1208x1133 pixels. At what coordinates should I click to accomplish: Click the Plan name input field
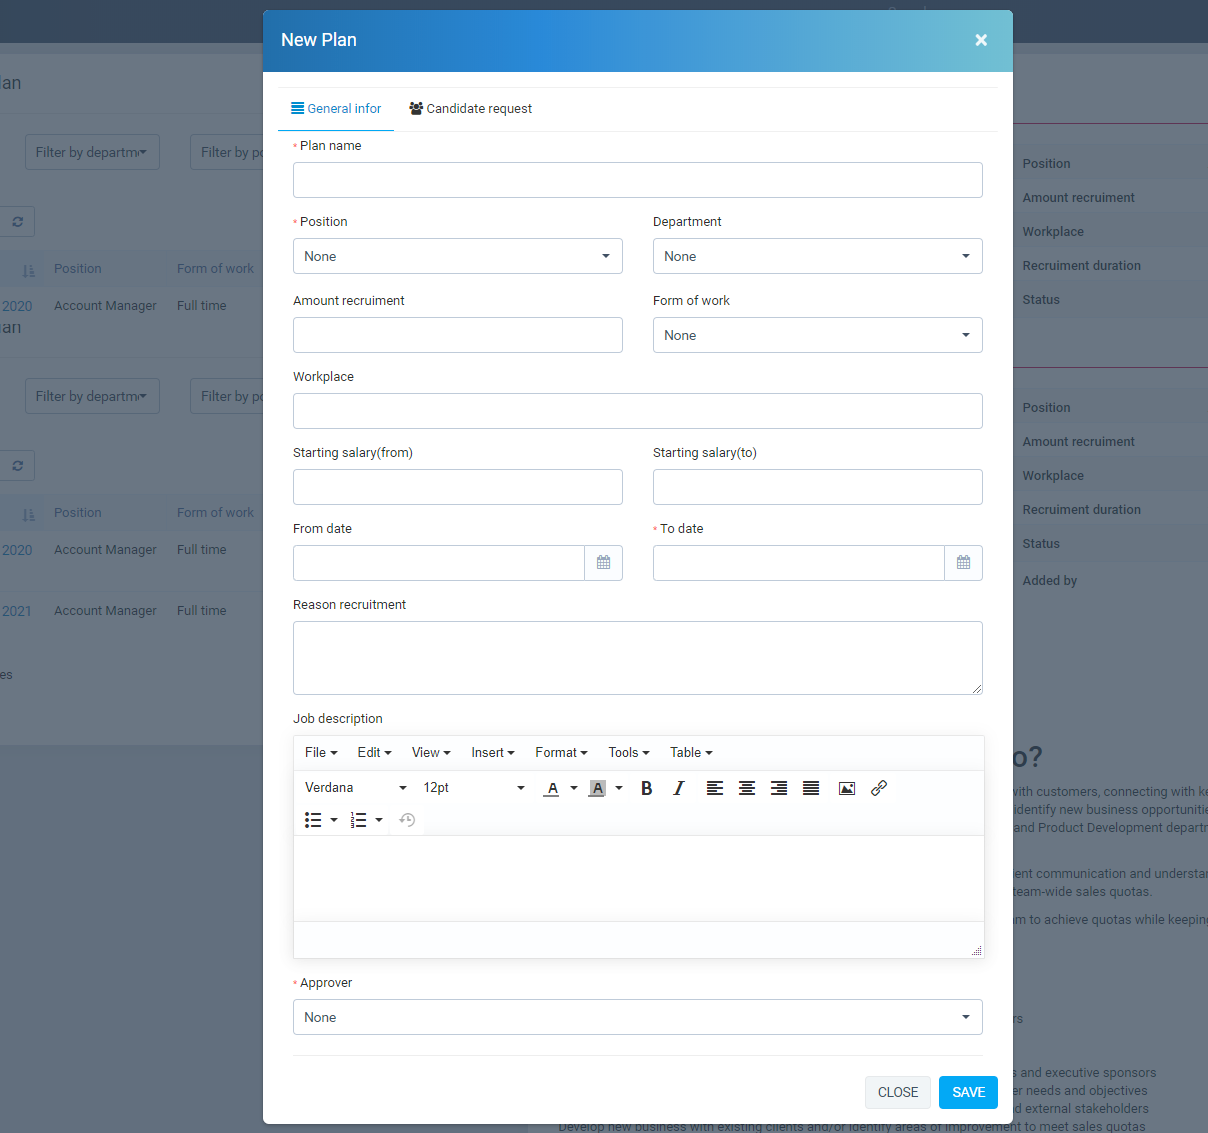tap(637, 180)
